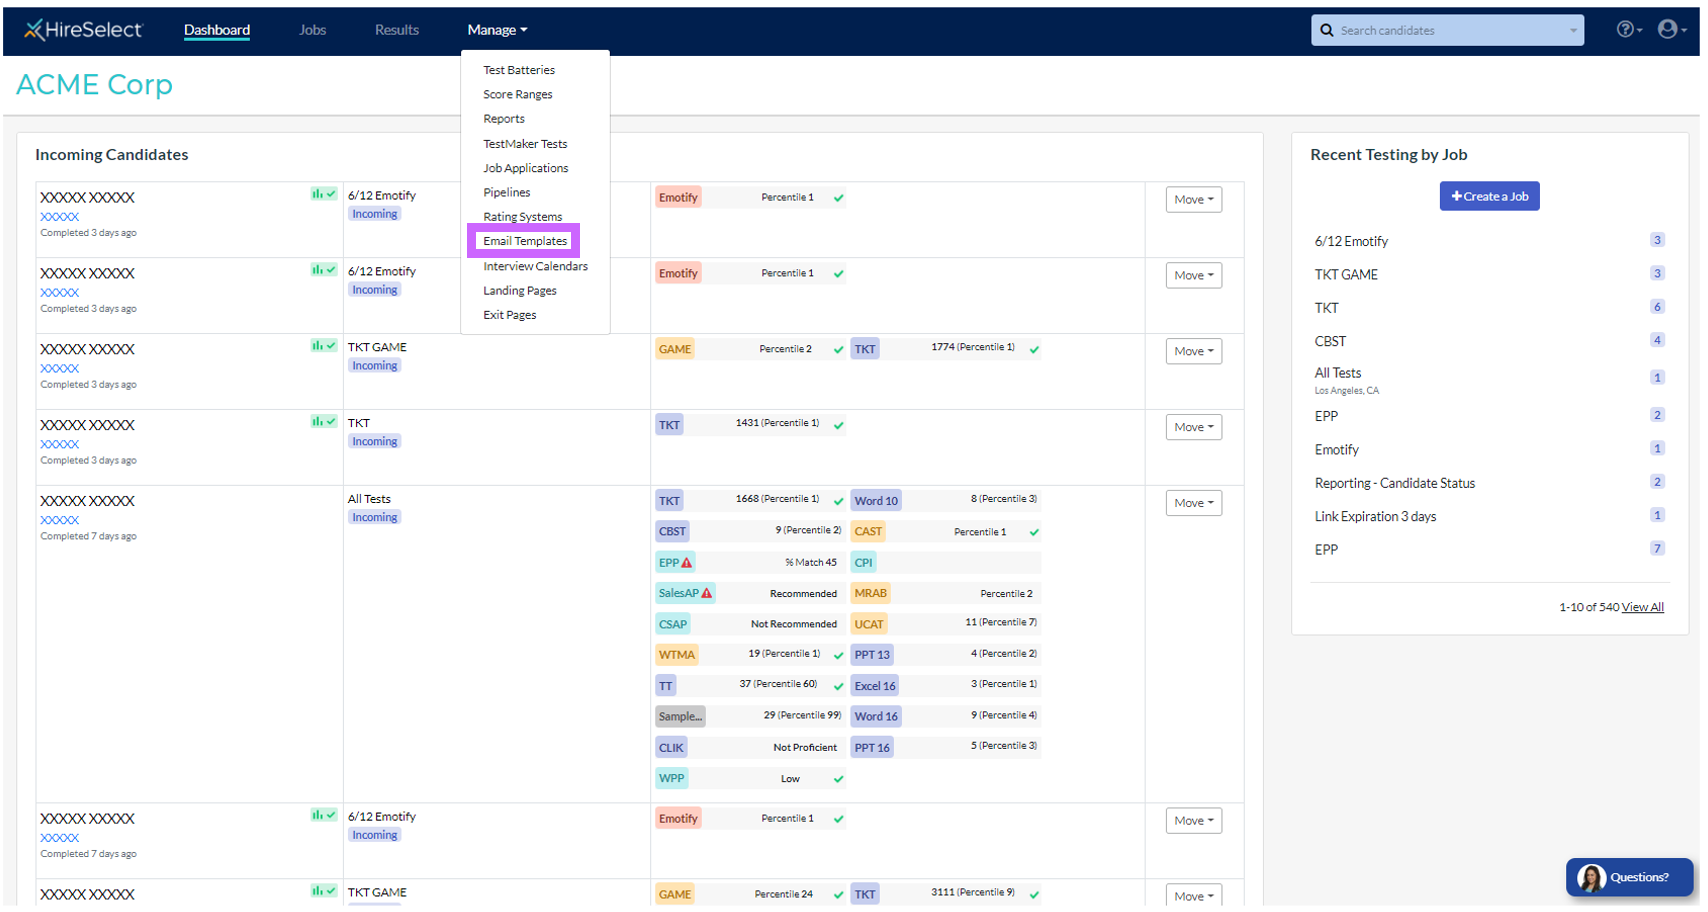This screenshot has height=912, width=1708.
Task: Open Email Templates menu entry
Action: coord(525,241)
